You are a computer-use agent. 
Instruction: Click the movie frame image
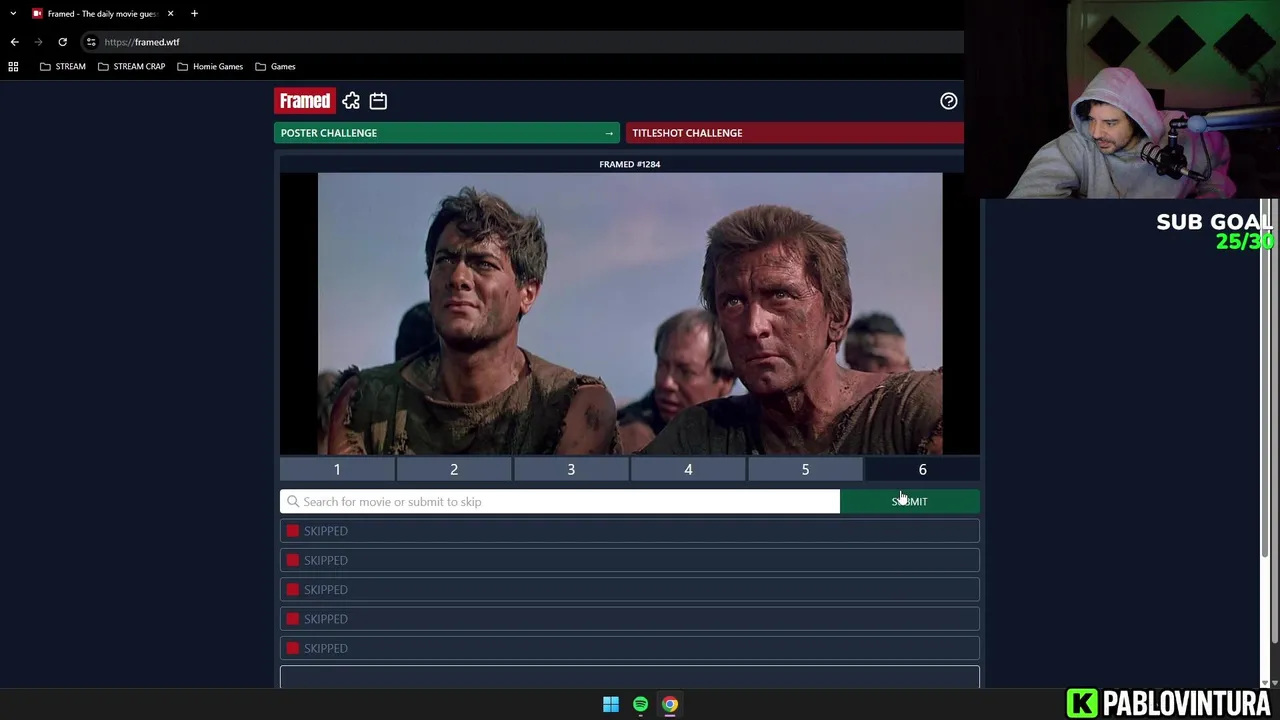[x=630, y=314]
